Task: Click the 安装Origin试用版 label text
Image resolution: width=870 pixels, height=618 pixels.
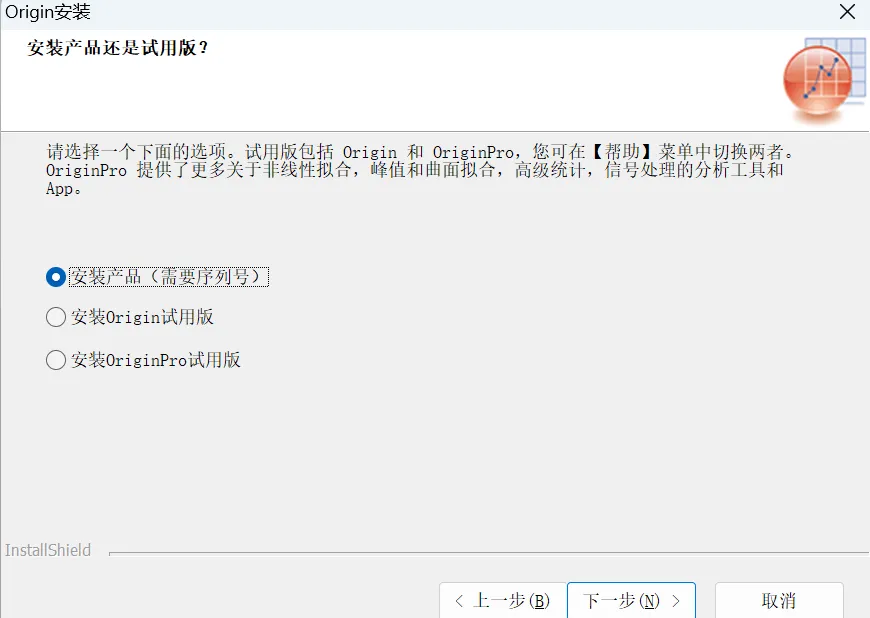Action: click(x=142, y=317)
